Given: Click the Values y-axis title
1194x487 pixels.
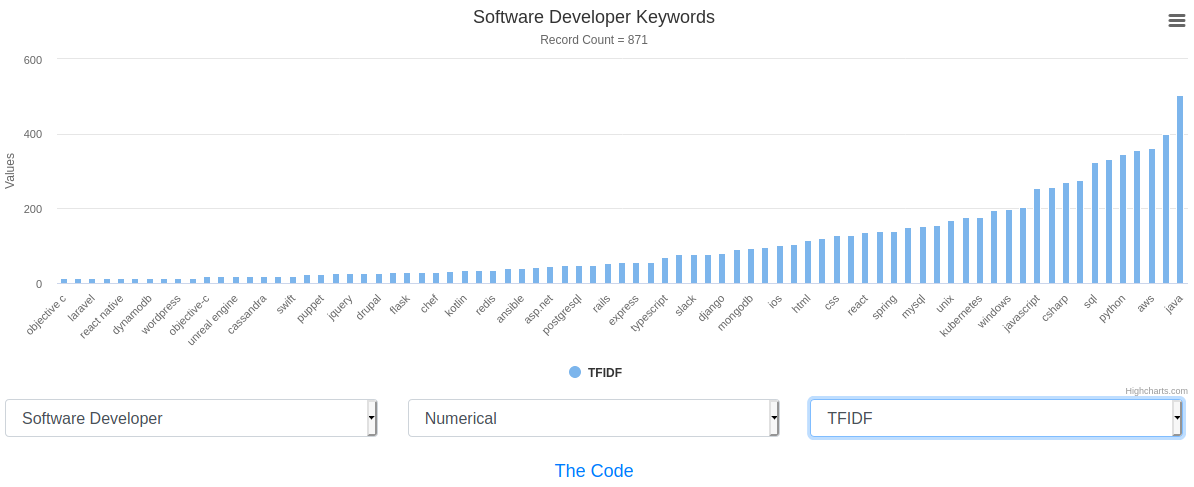Looking at the screenshot, I should (x=10, y=170).
